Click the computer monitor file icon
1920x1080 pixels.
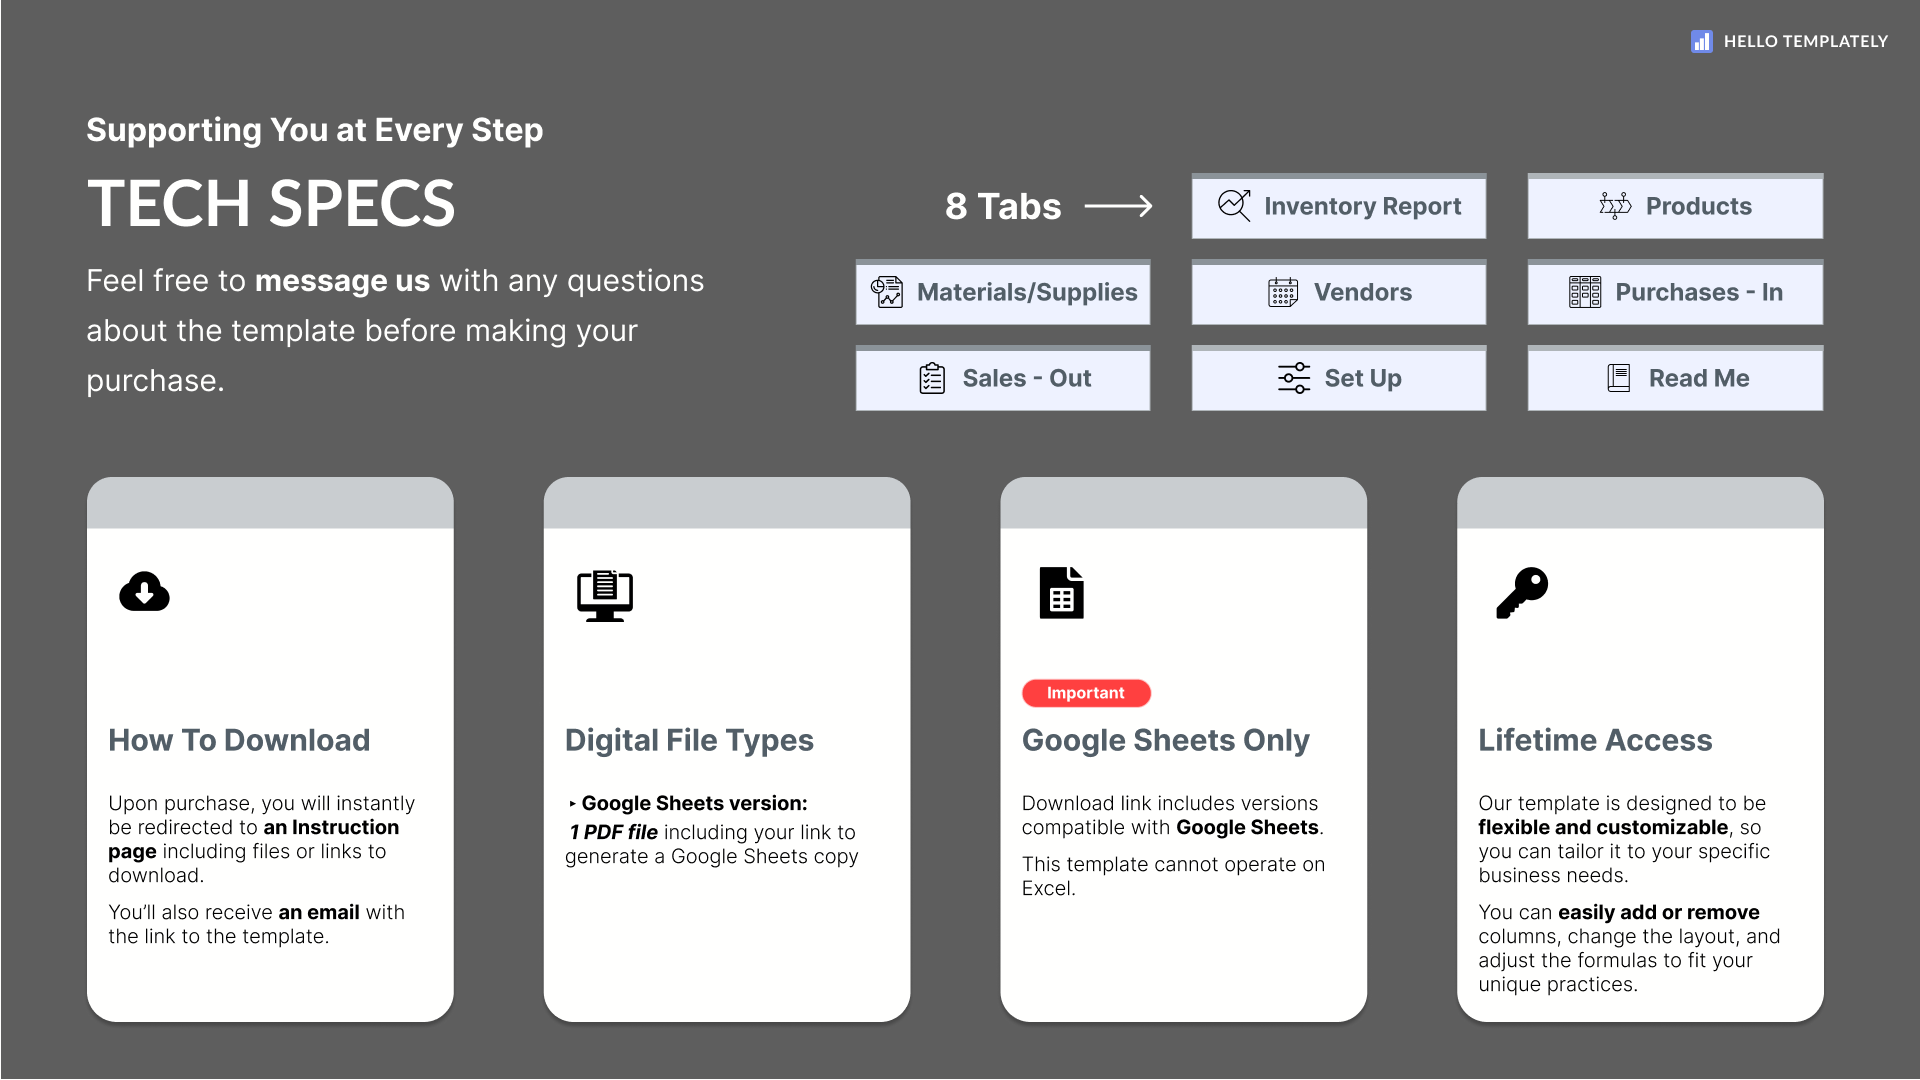point(604,595)
